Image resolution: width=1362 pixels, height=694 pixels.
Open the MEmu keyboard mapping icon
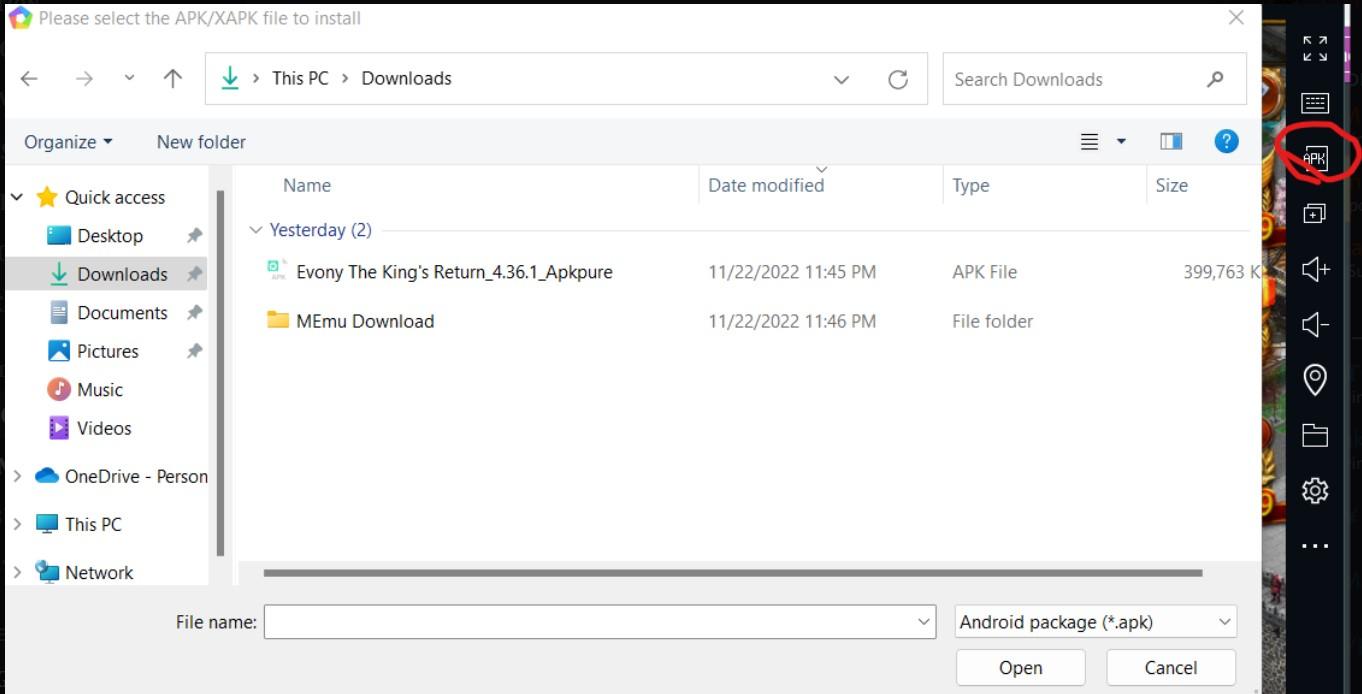(1315, 103)
